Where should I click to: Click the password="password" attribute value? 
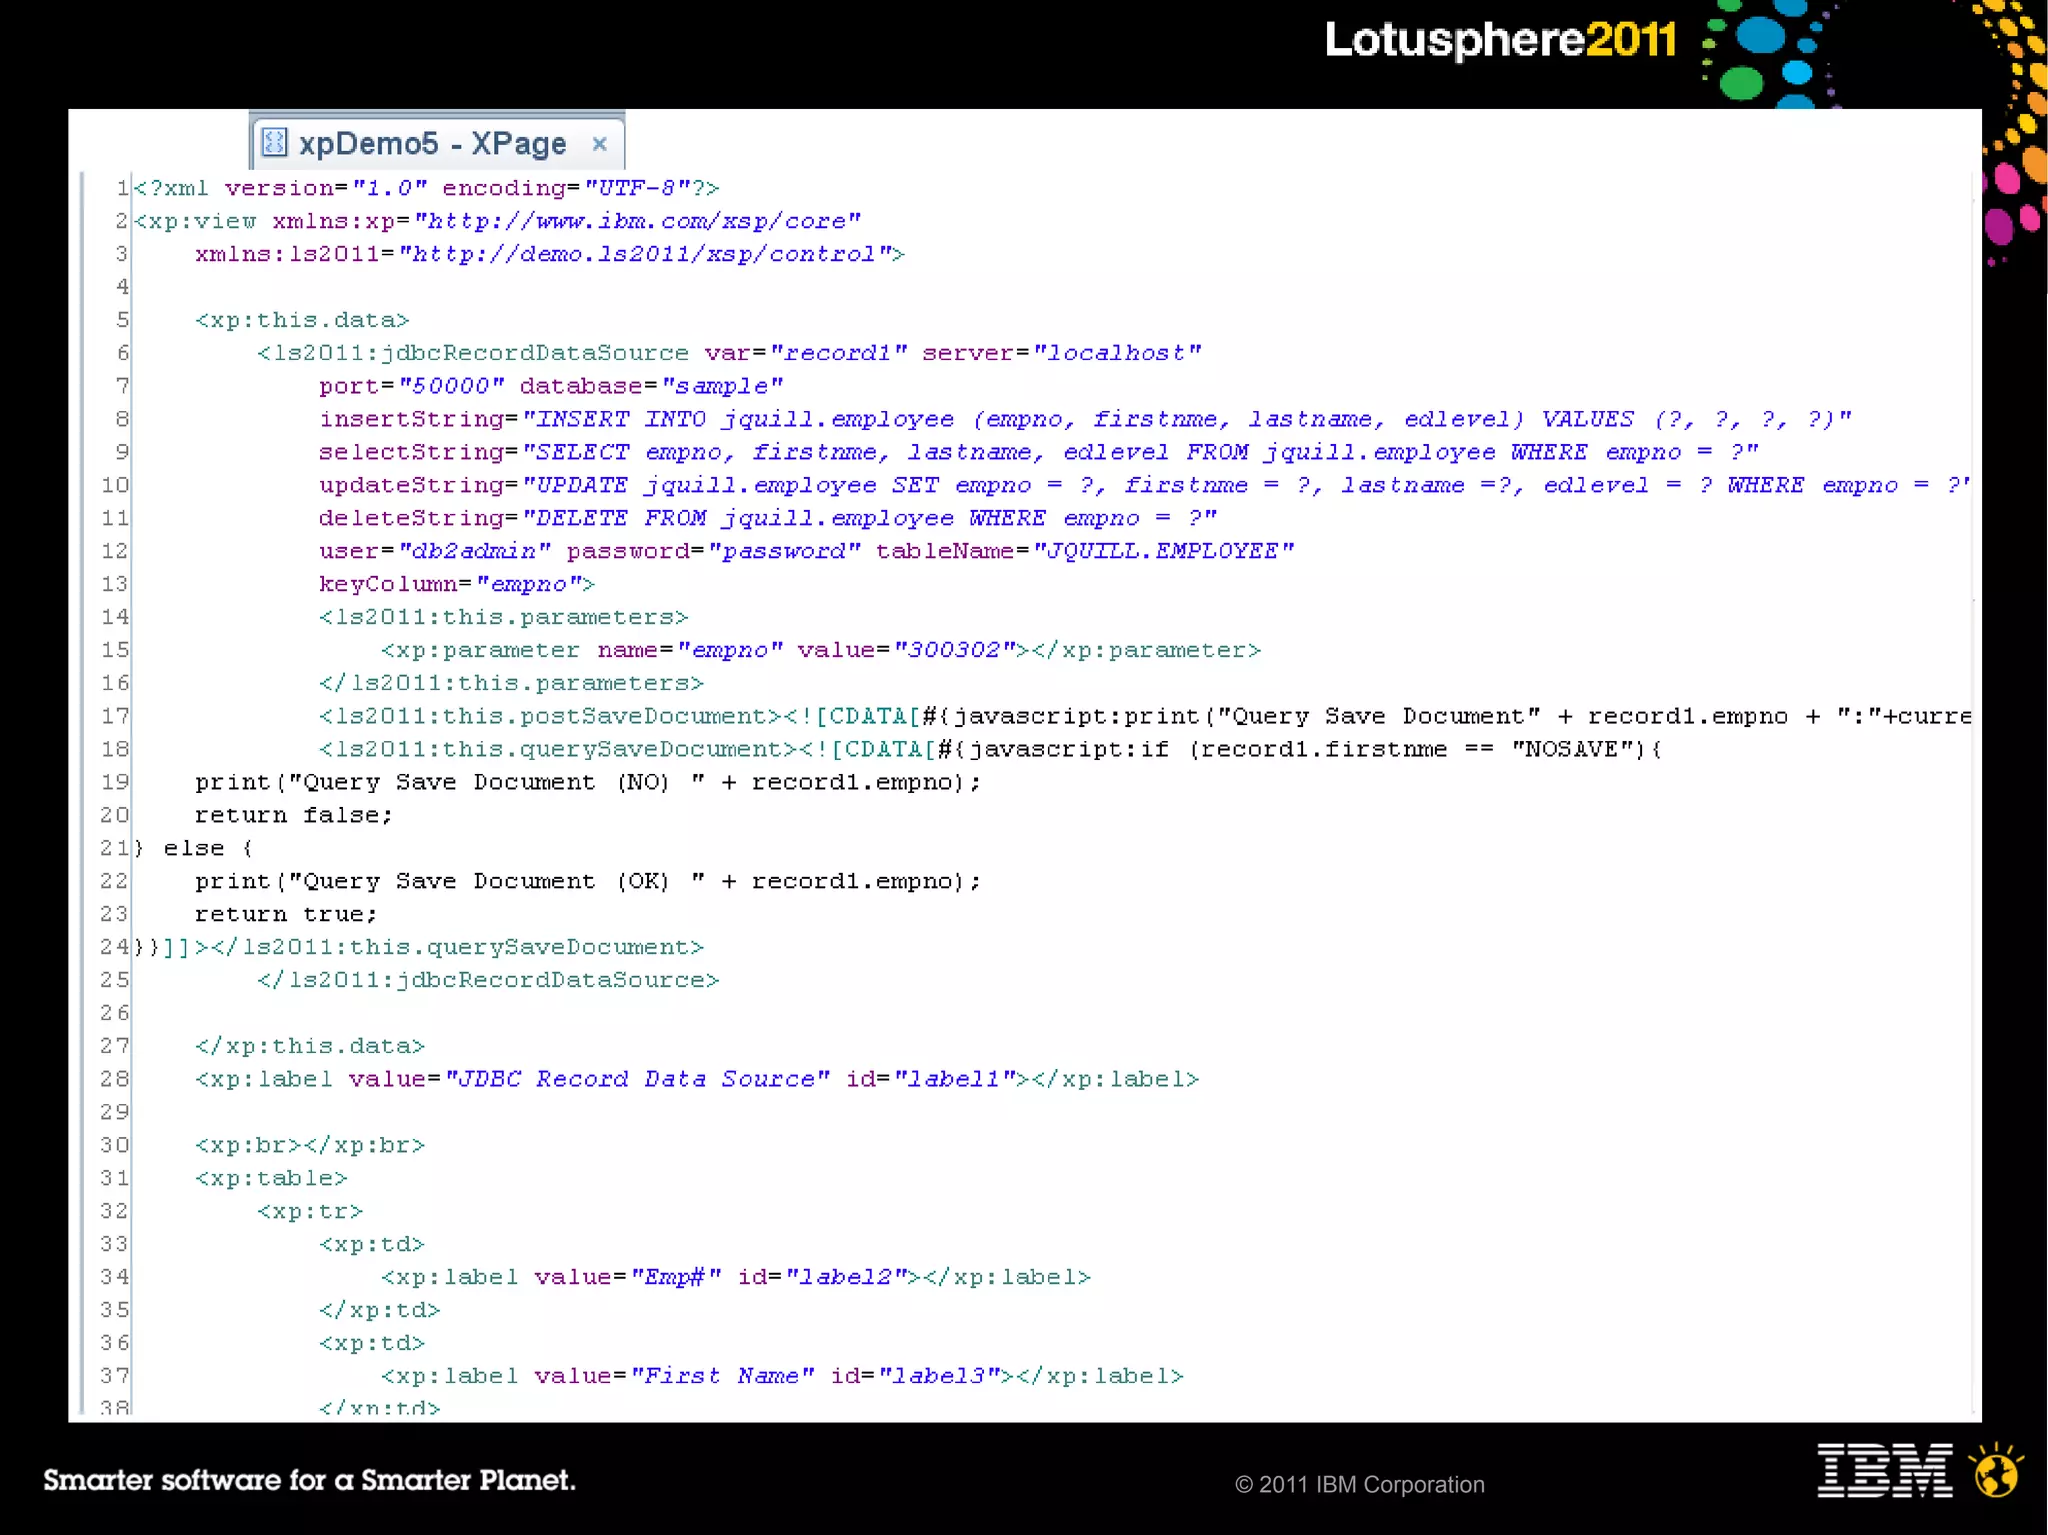pyautogui.click(x=783, y=551)
